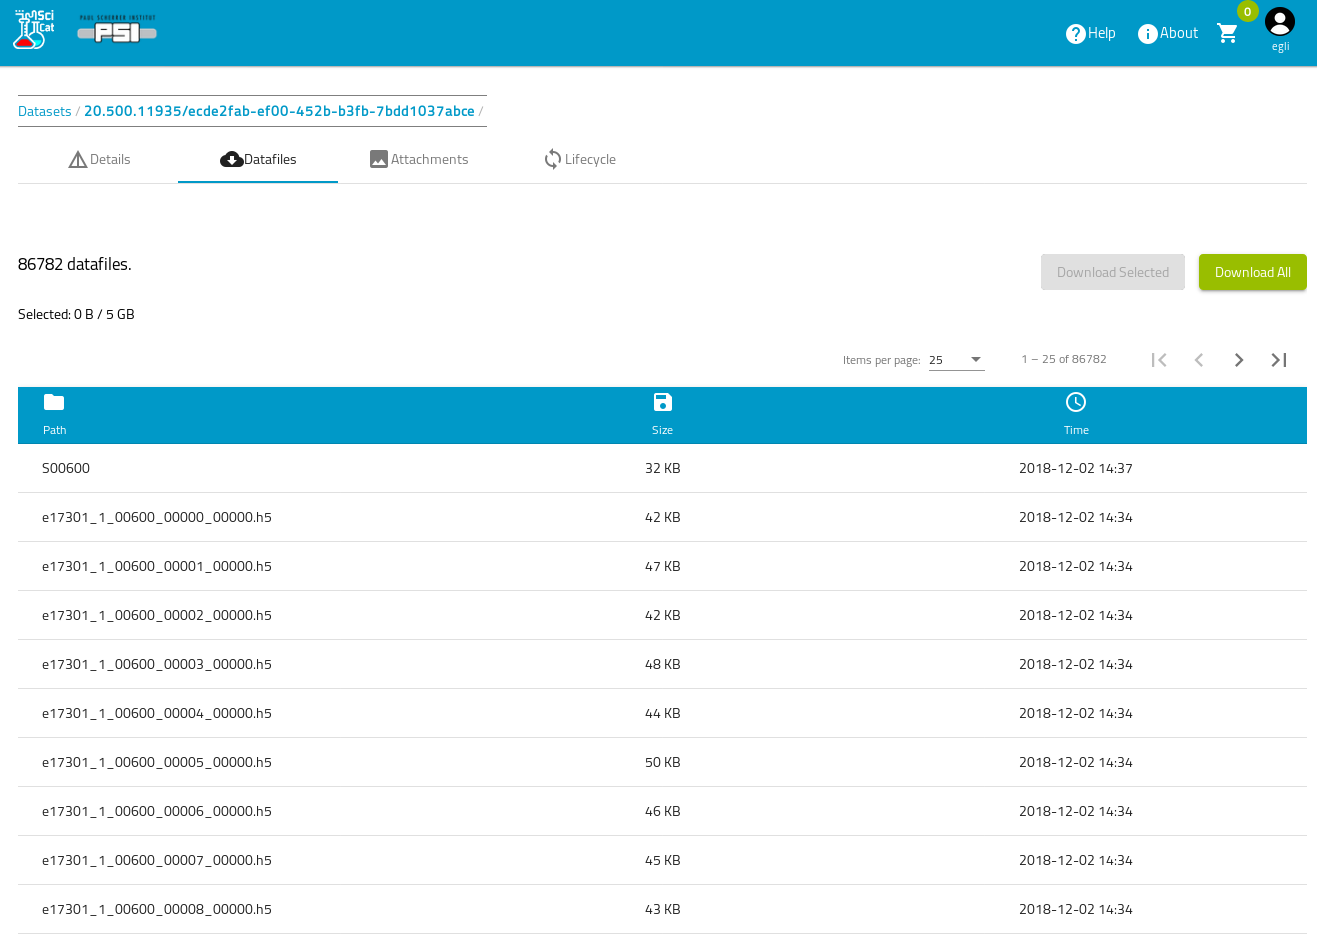Click the folder icon in Path header
The height and width of the screenshot is (936, 1317).
point(54,402)
